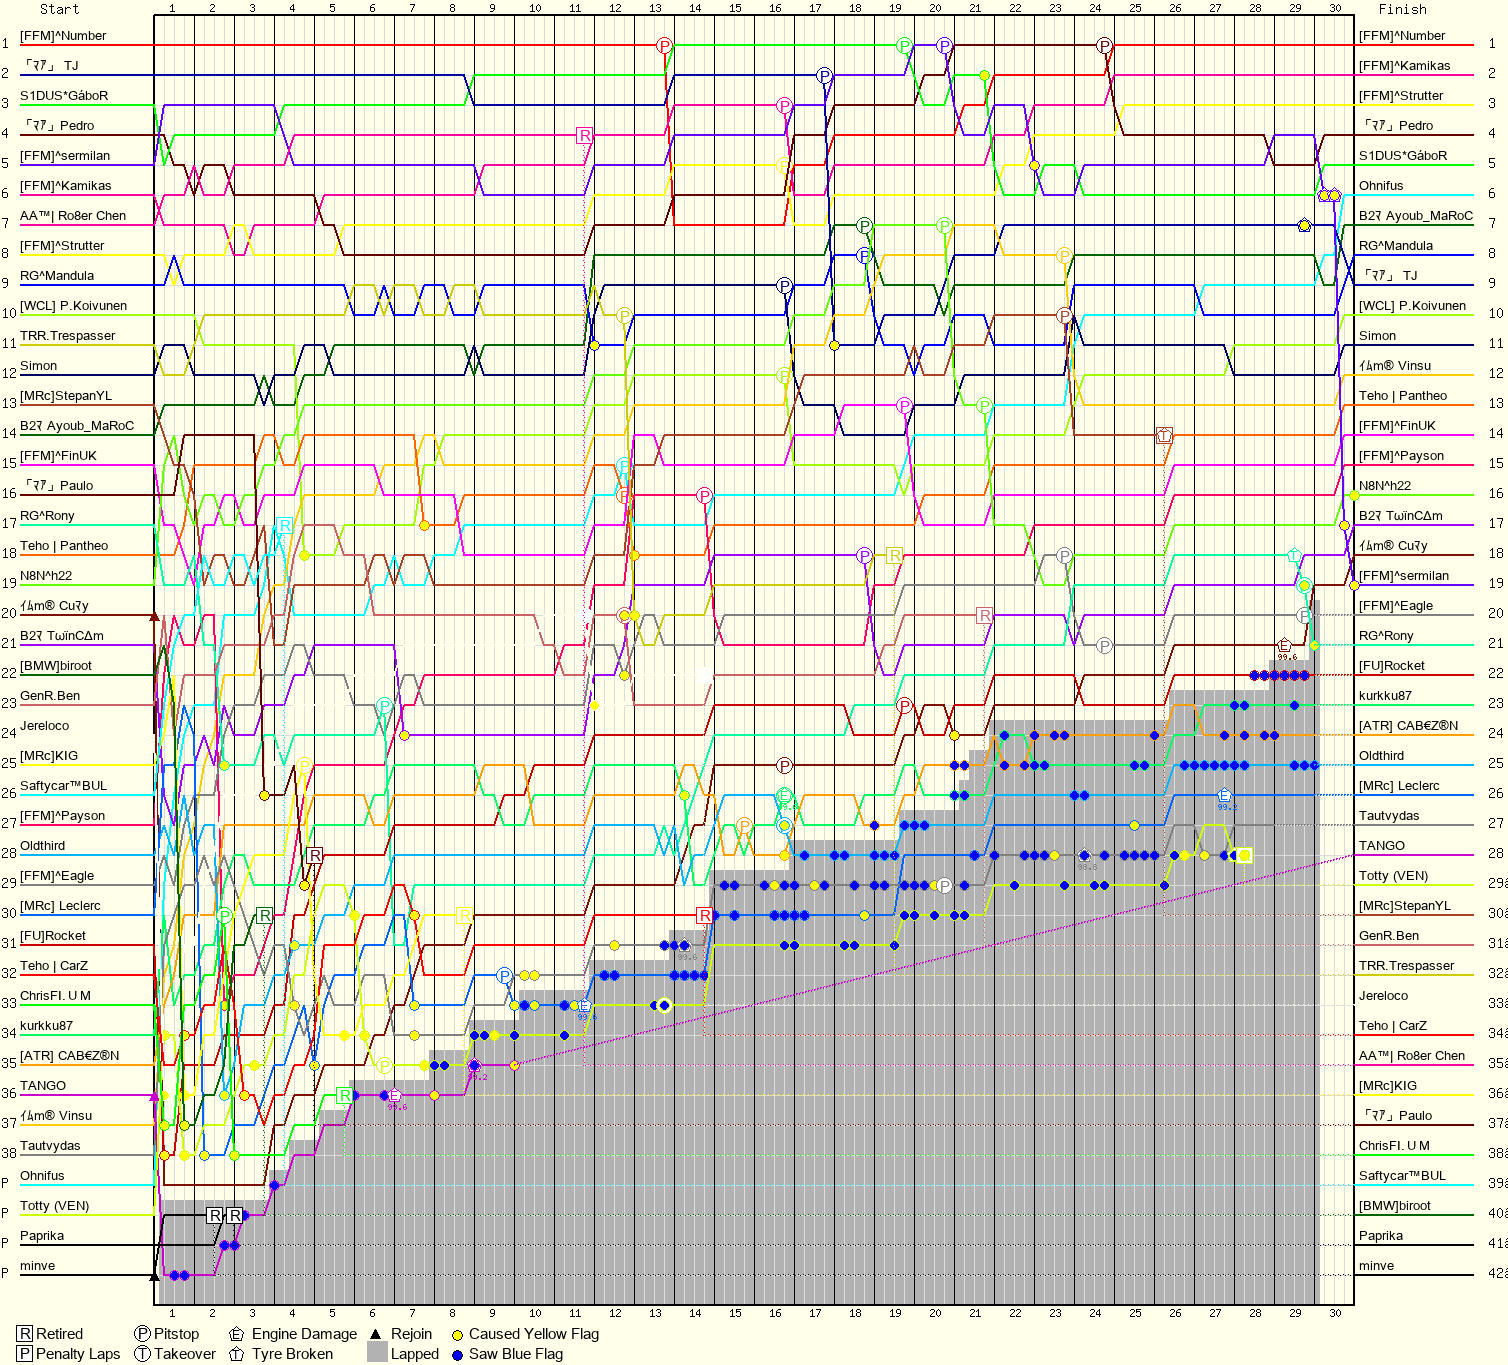Select TRR.Trespasser in the Start column
The width and height of the screenshot is (1508, 1365).
[67, 336]
